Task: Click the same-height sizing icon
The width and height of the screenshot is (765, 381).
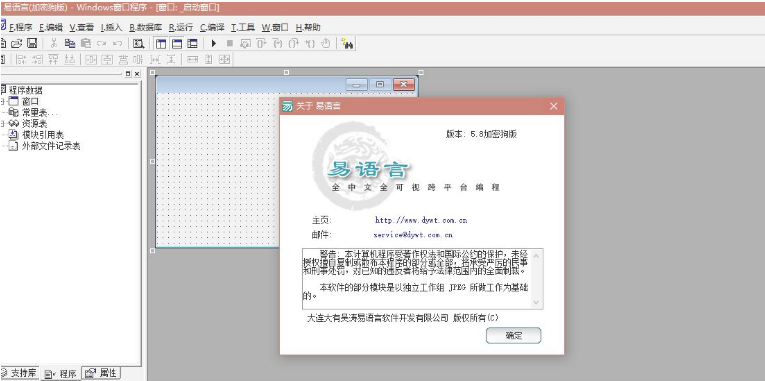Action: point(208,60)
